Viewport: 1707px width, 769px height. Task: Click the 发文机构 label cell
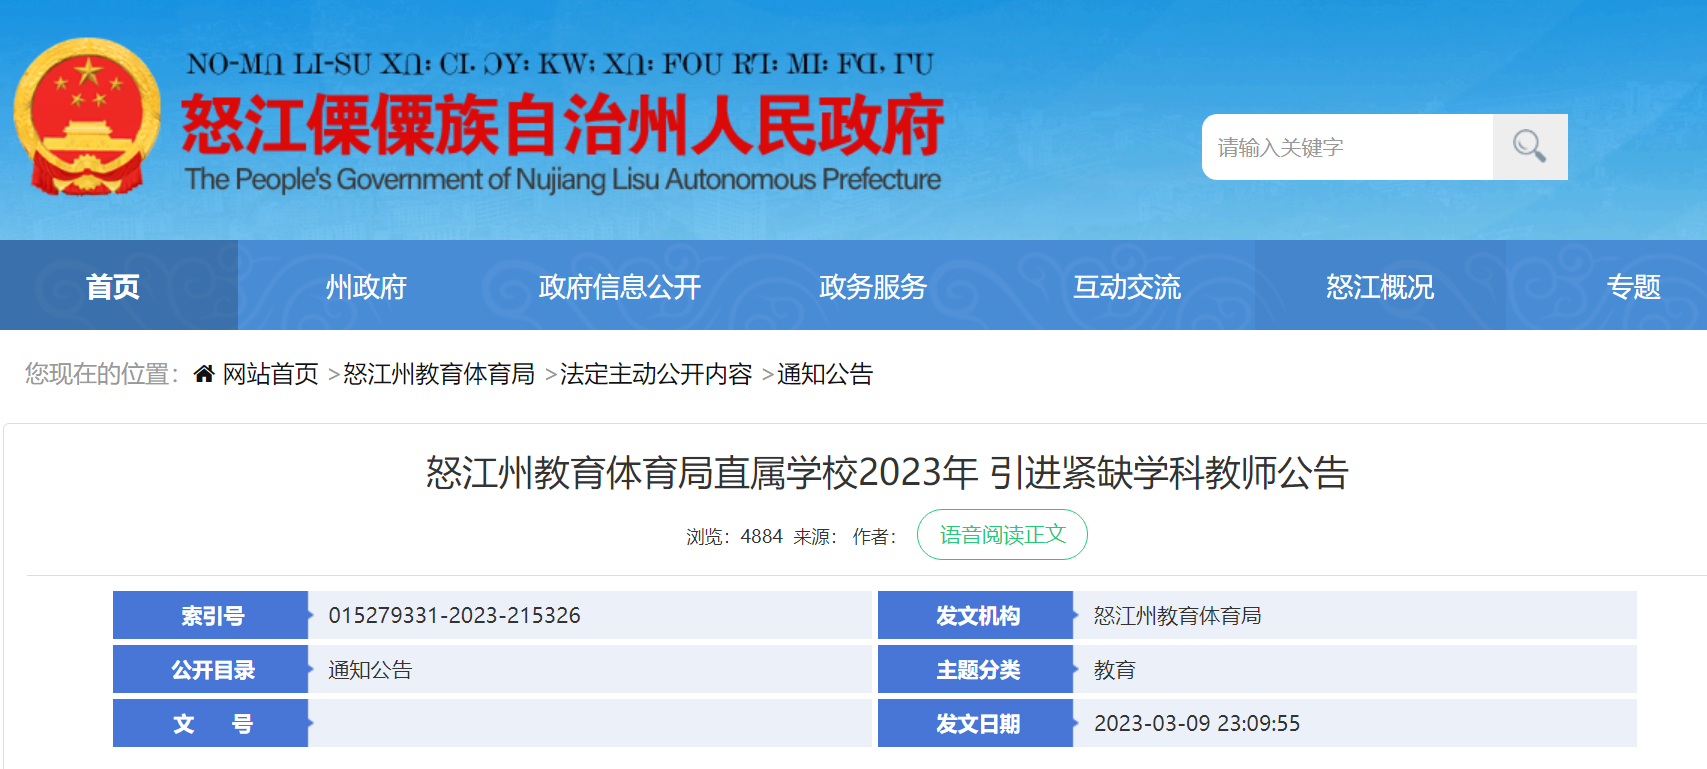coord(976,615)
